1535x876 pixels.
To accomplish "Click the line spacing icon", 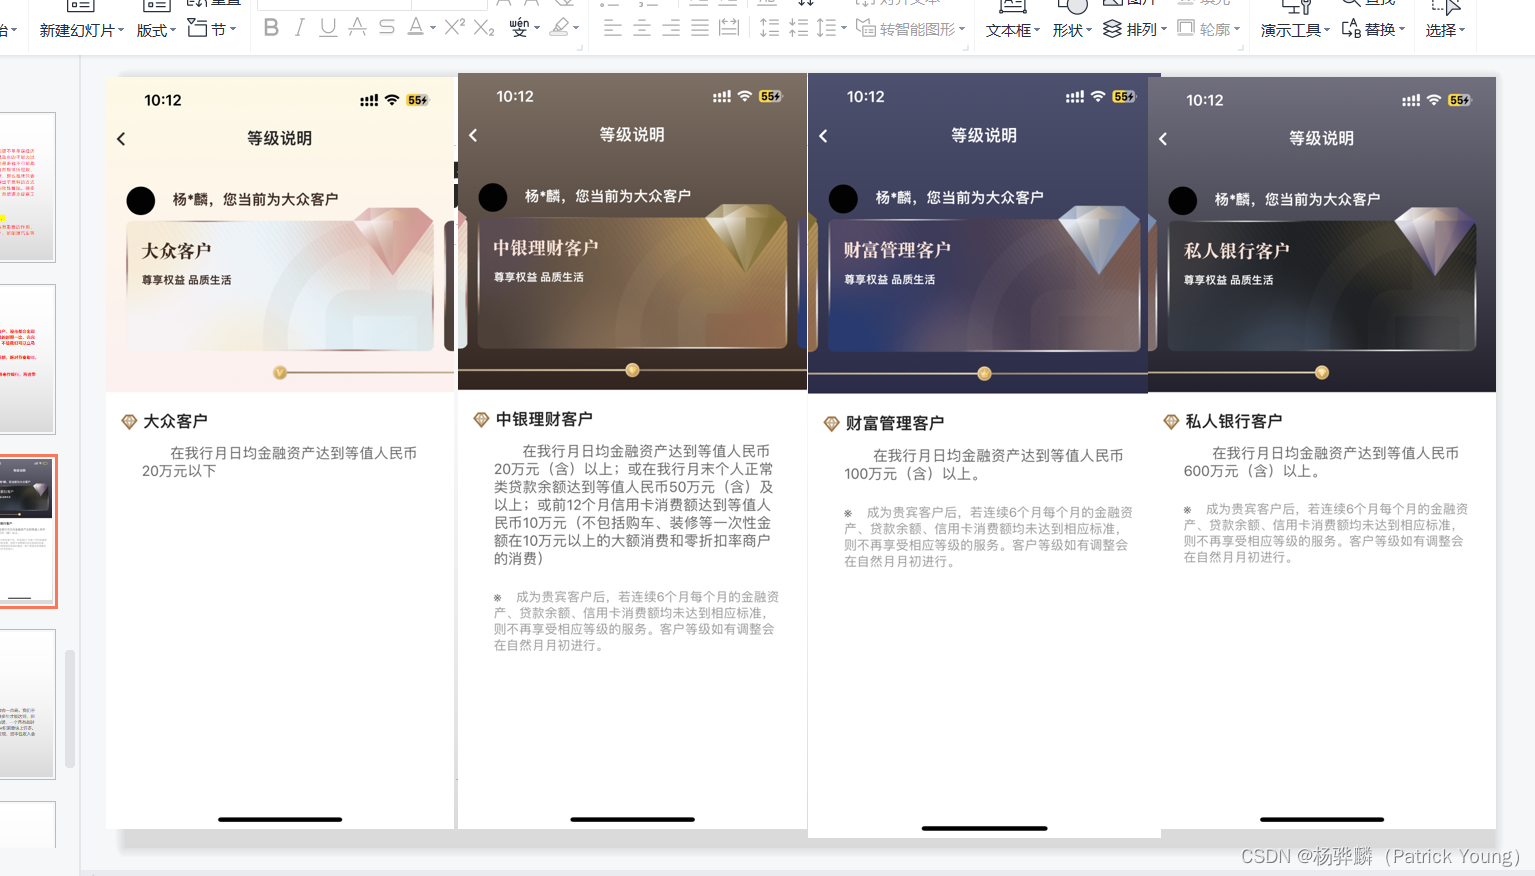I will click(x=826, y=28).
